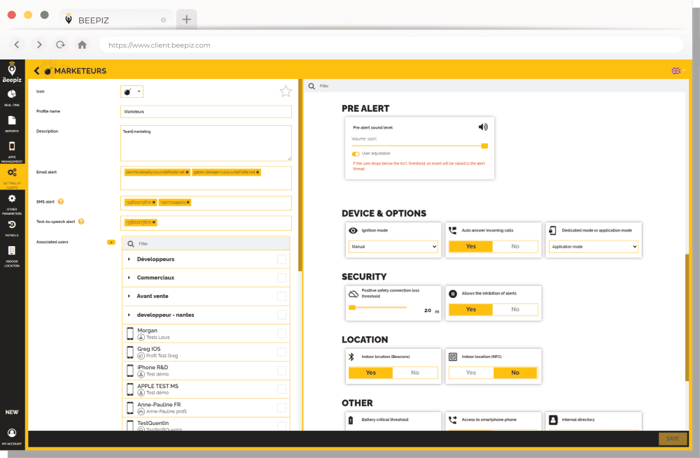Image resolution: width=700 pixels, height=458 pixels.
Task: Click the help icon next to SMS alert
Action: coord(61,201)
